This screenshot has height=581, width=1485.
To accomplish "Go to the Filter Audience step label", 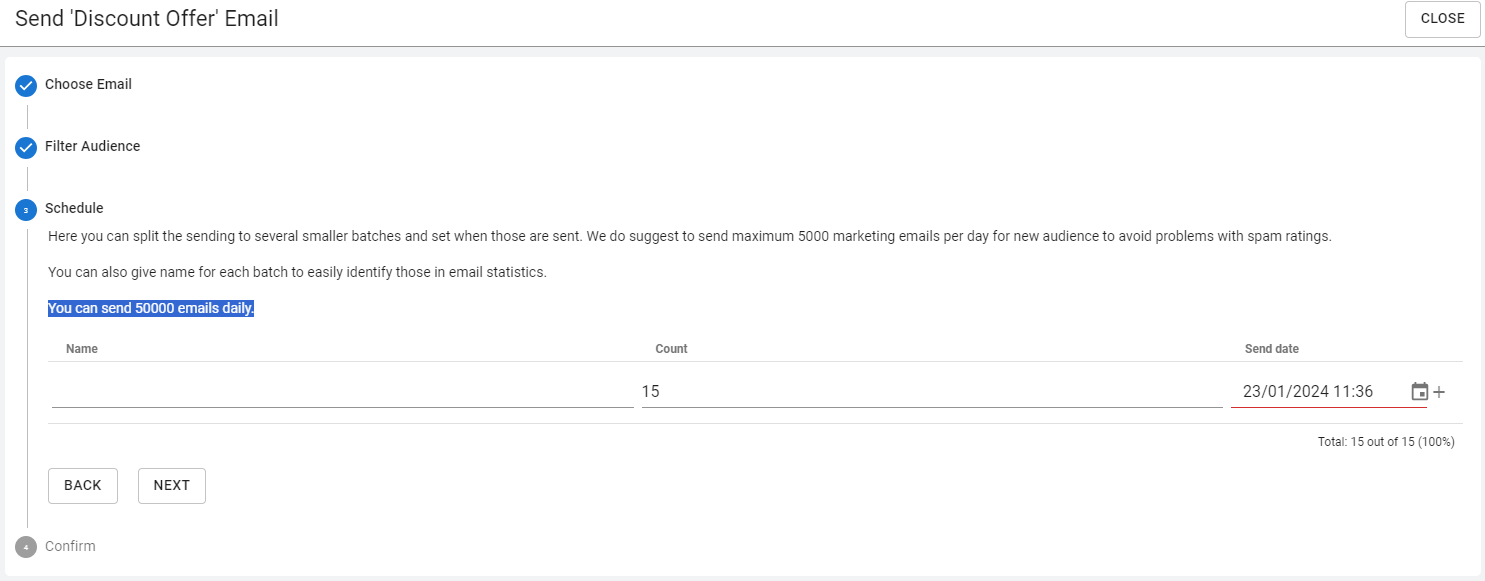I will [92, 147].
